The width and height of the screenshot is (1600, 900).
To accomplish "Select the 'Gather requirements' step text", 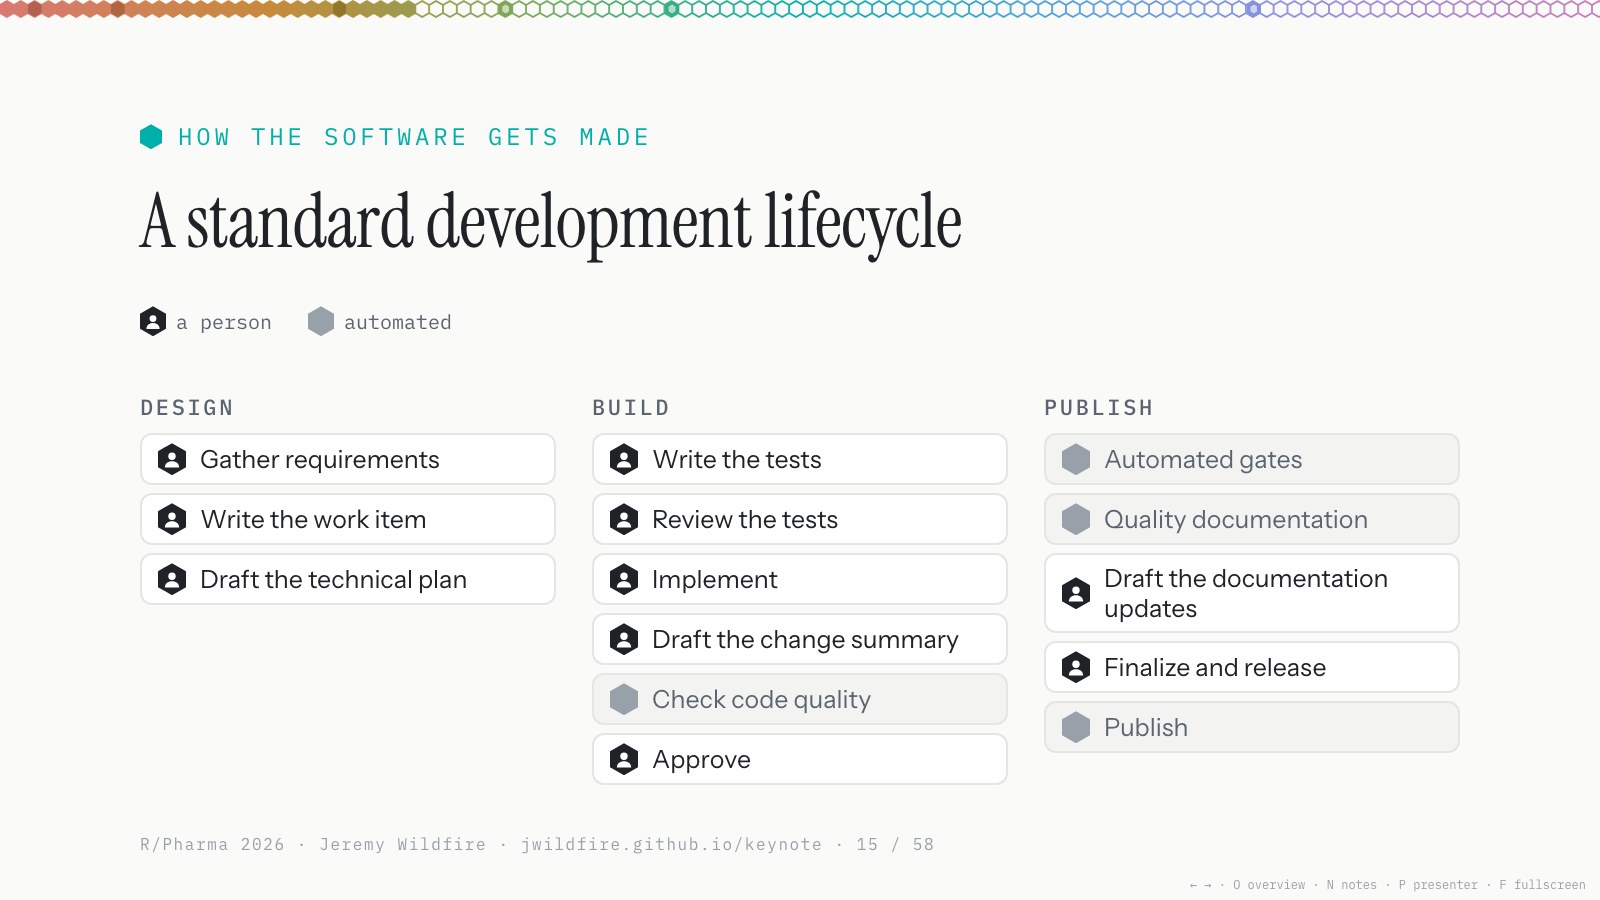I will (320, 460).
